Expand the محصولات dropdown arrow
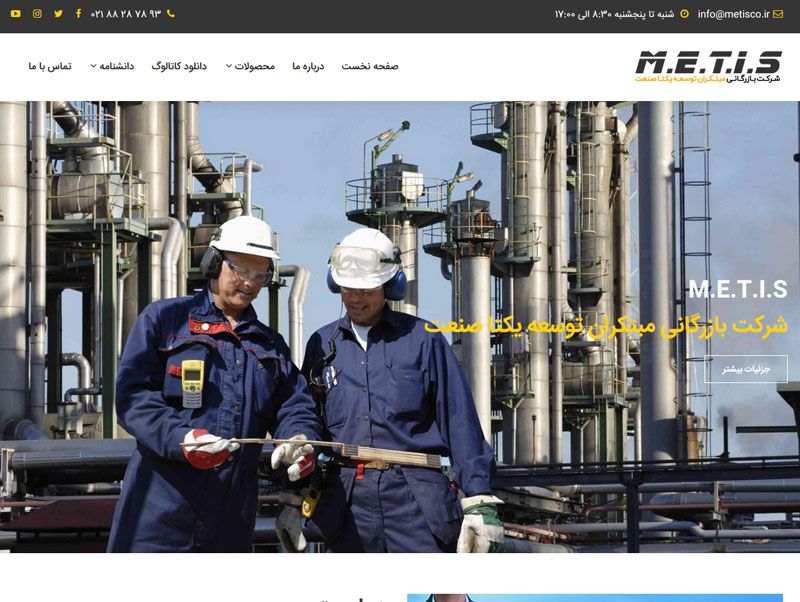 click(x=229, y=66)
